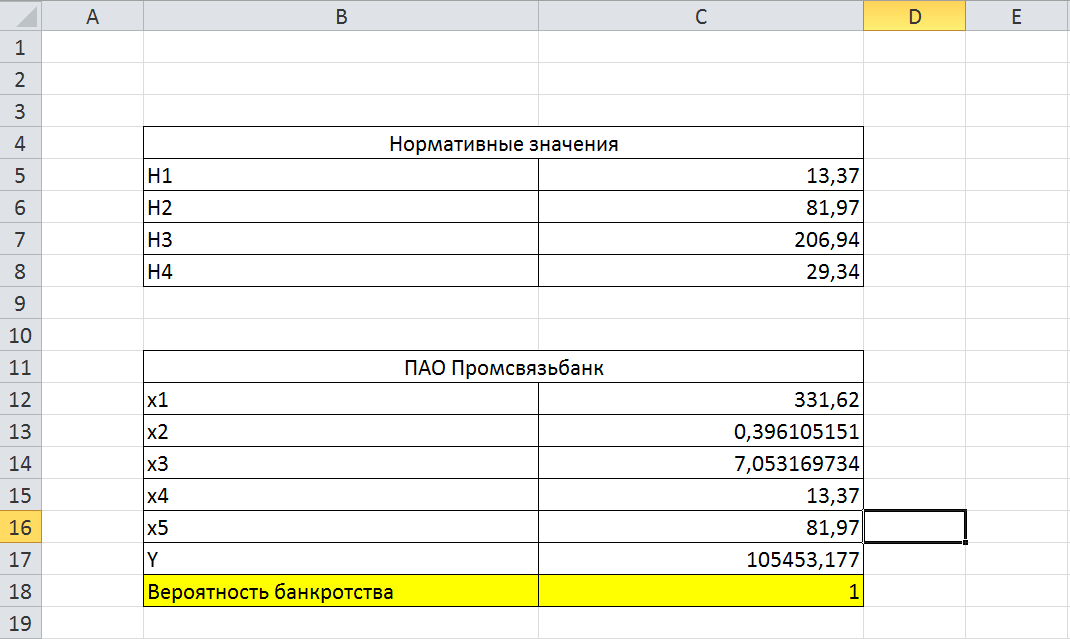Click the 'ПАО Промсвязьбанк' title cell
This screenshot has width=1070, height=639.
(504, 367)
